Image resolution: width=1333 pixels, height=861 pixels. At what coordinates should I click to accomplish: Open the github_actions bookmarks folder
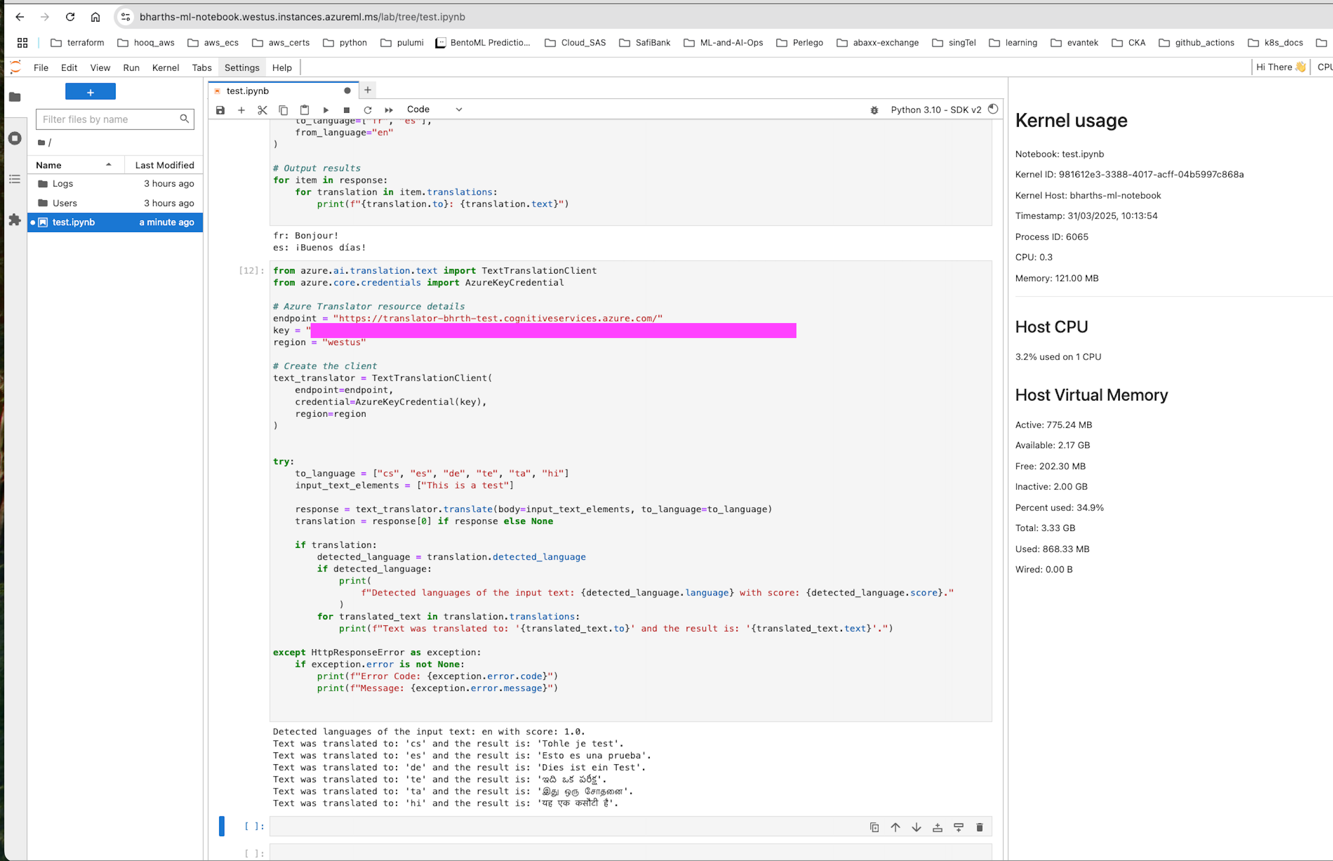click(1196, 43)
